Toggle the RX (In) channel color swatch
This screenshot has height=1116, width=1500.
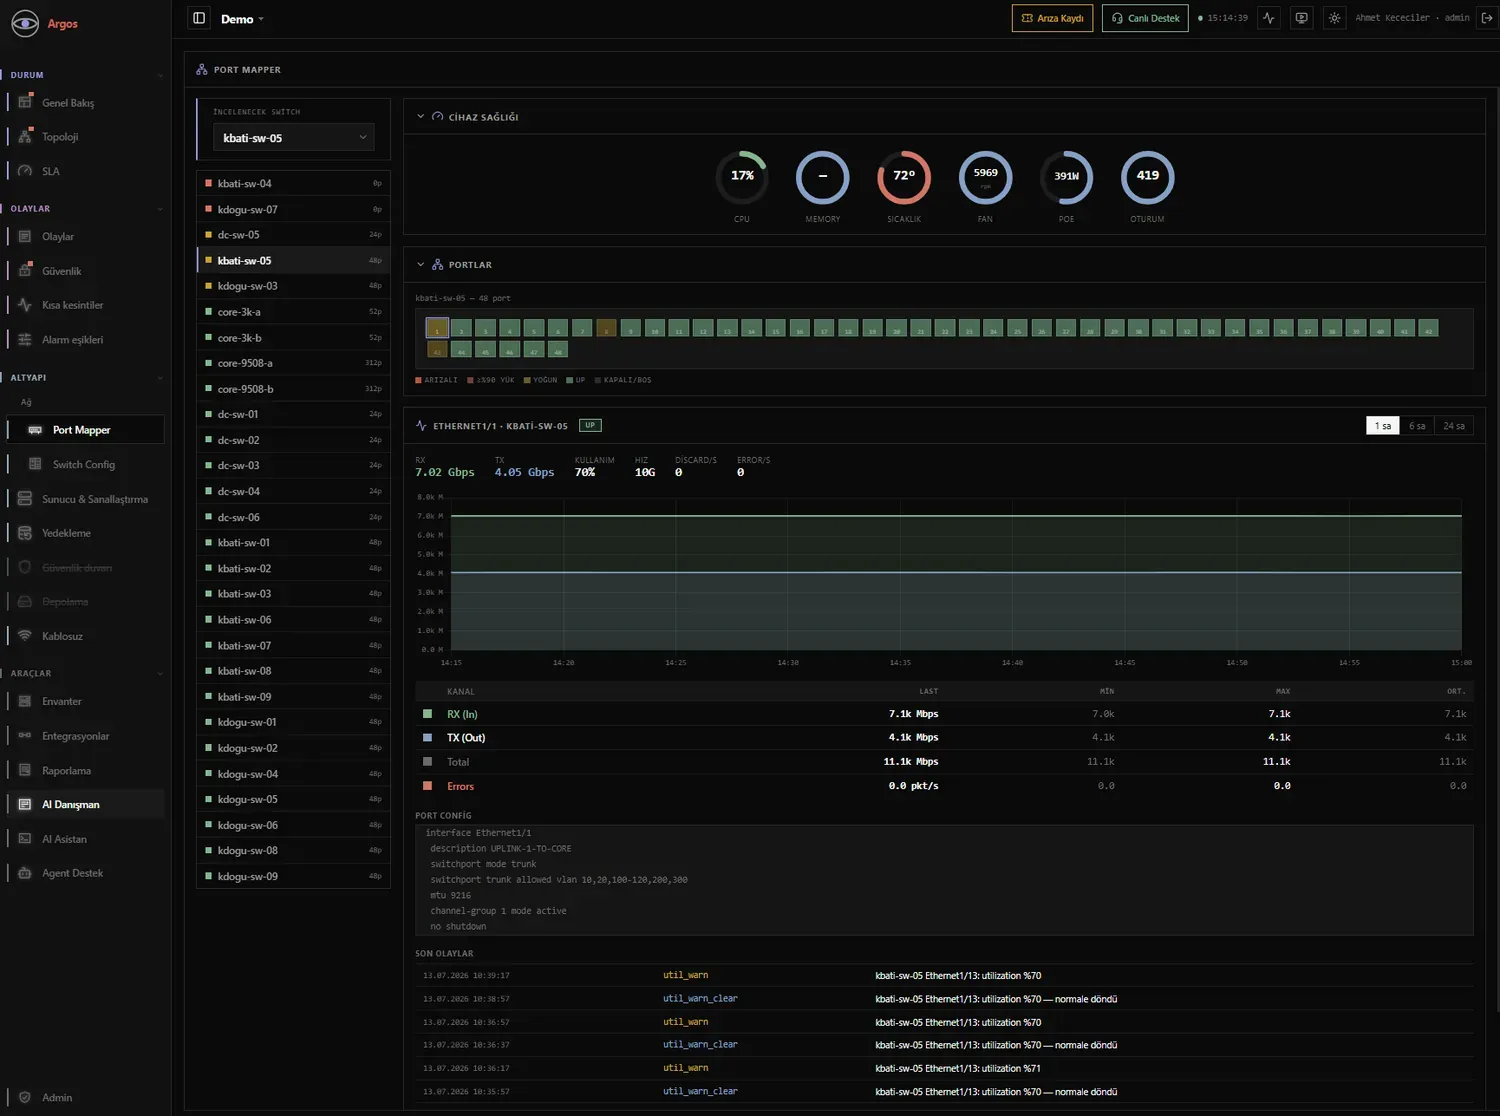tap(428, 714)
